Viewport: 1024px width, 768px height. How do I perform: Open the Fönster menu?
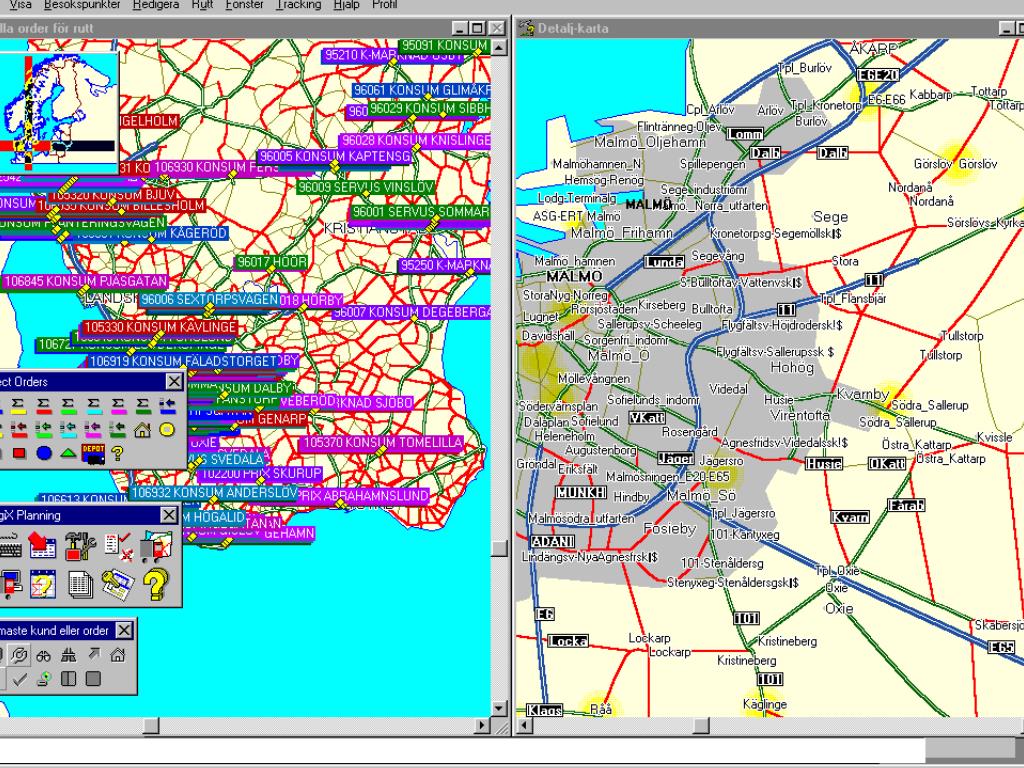(244, 5)
